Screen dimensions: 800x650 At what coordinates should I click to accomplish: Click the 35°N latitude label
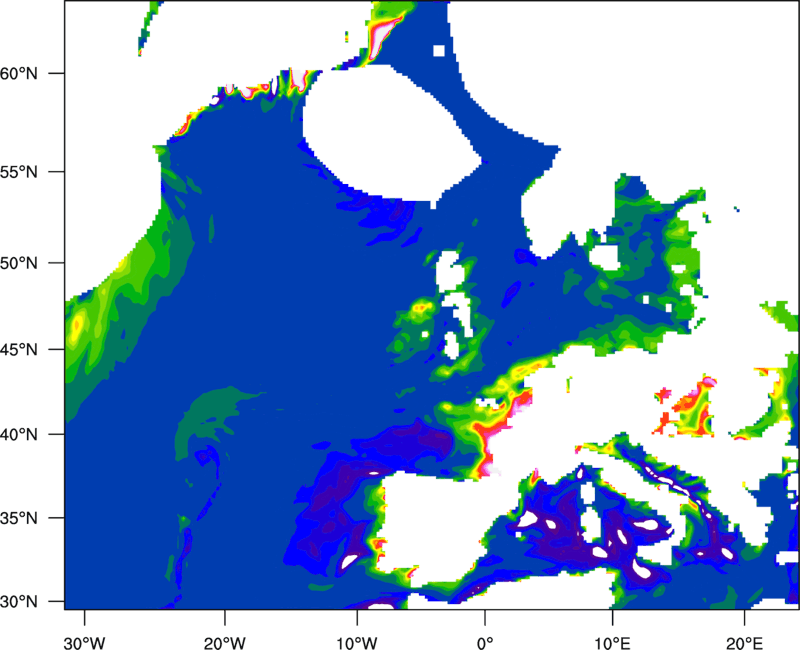(19, 518)
